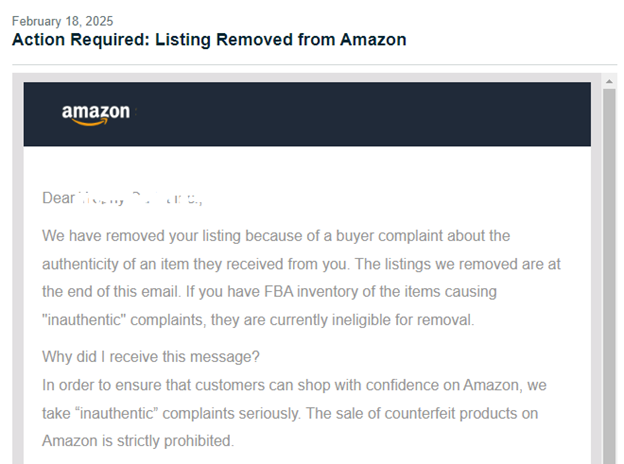Viewport: 624px width, 464px height.
Task: Select the 'Action Required: Listing Removed' heading
Action: (209, 40)
